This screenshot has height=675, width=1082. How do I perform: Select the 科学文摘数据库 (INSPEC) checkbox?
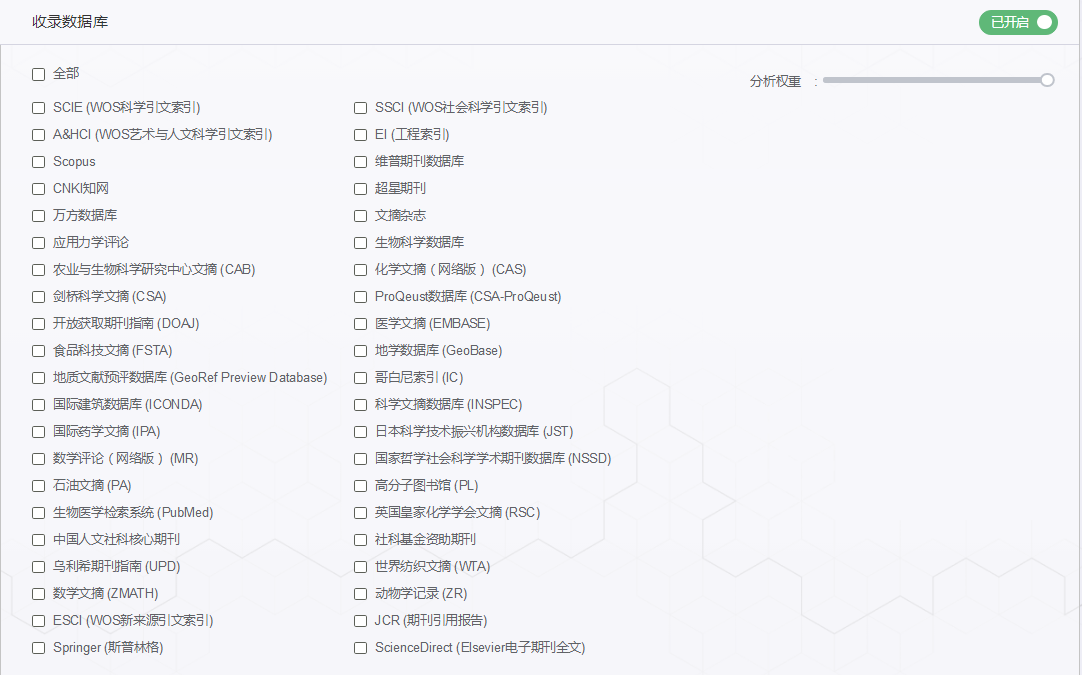[x=360, y=404]
